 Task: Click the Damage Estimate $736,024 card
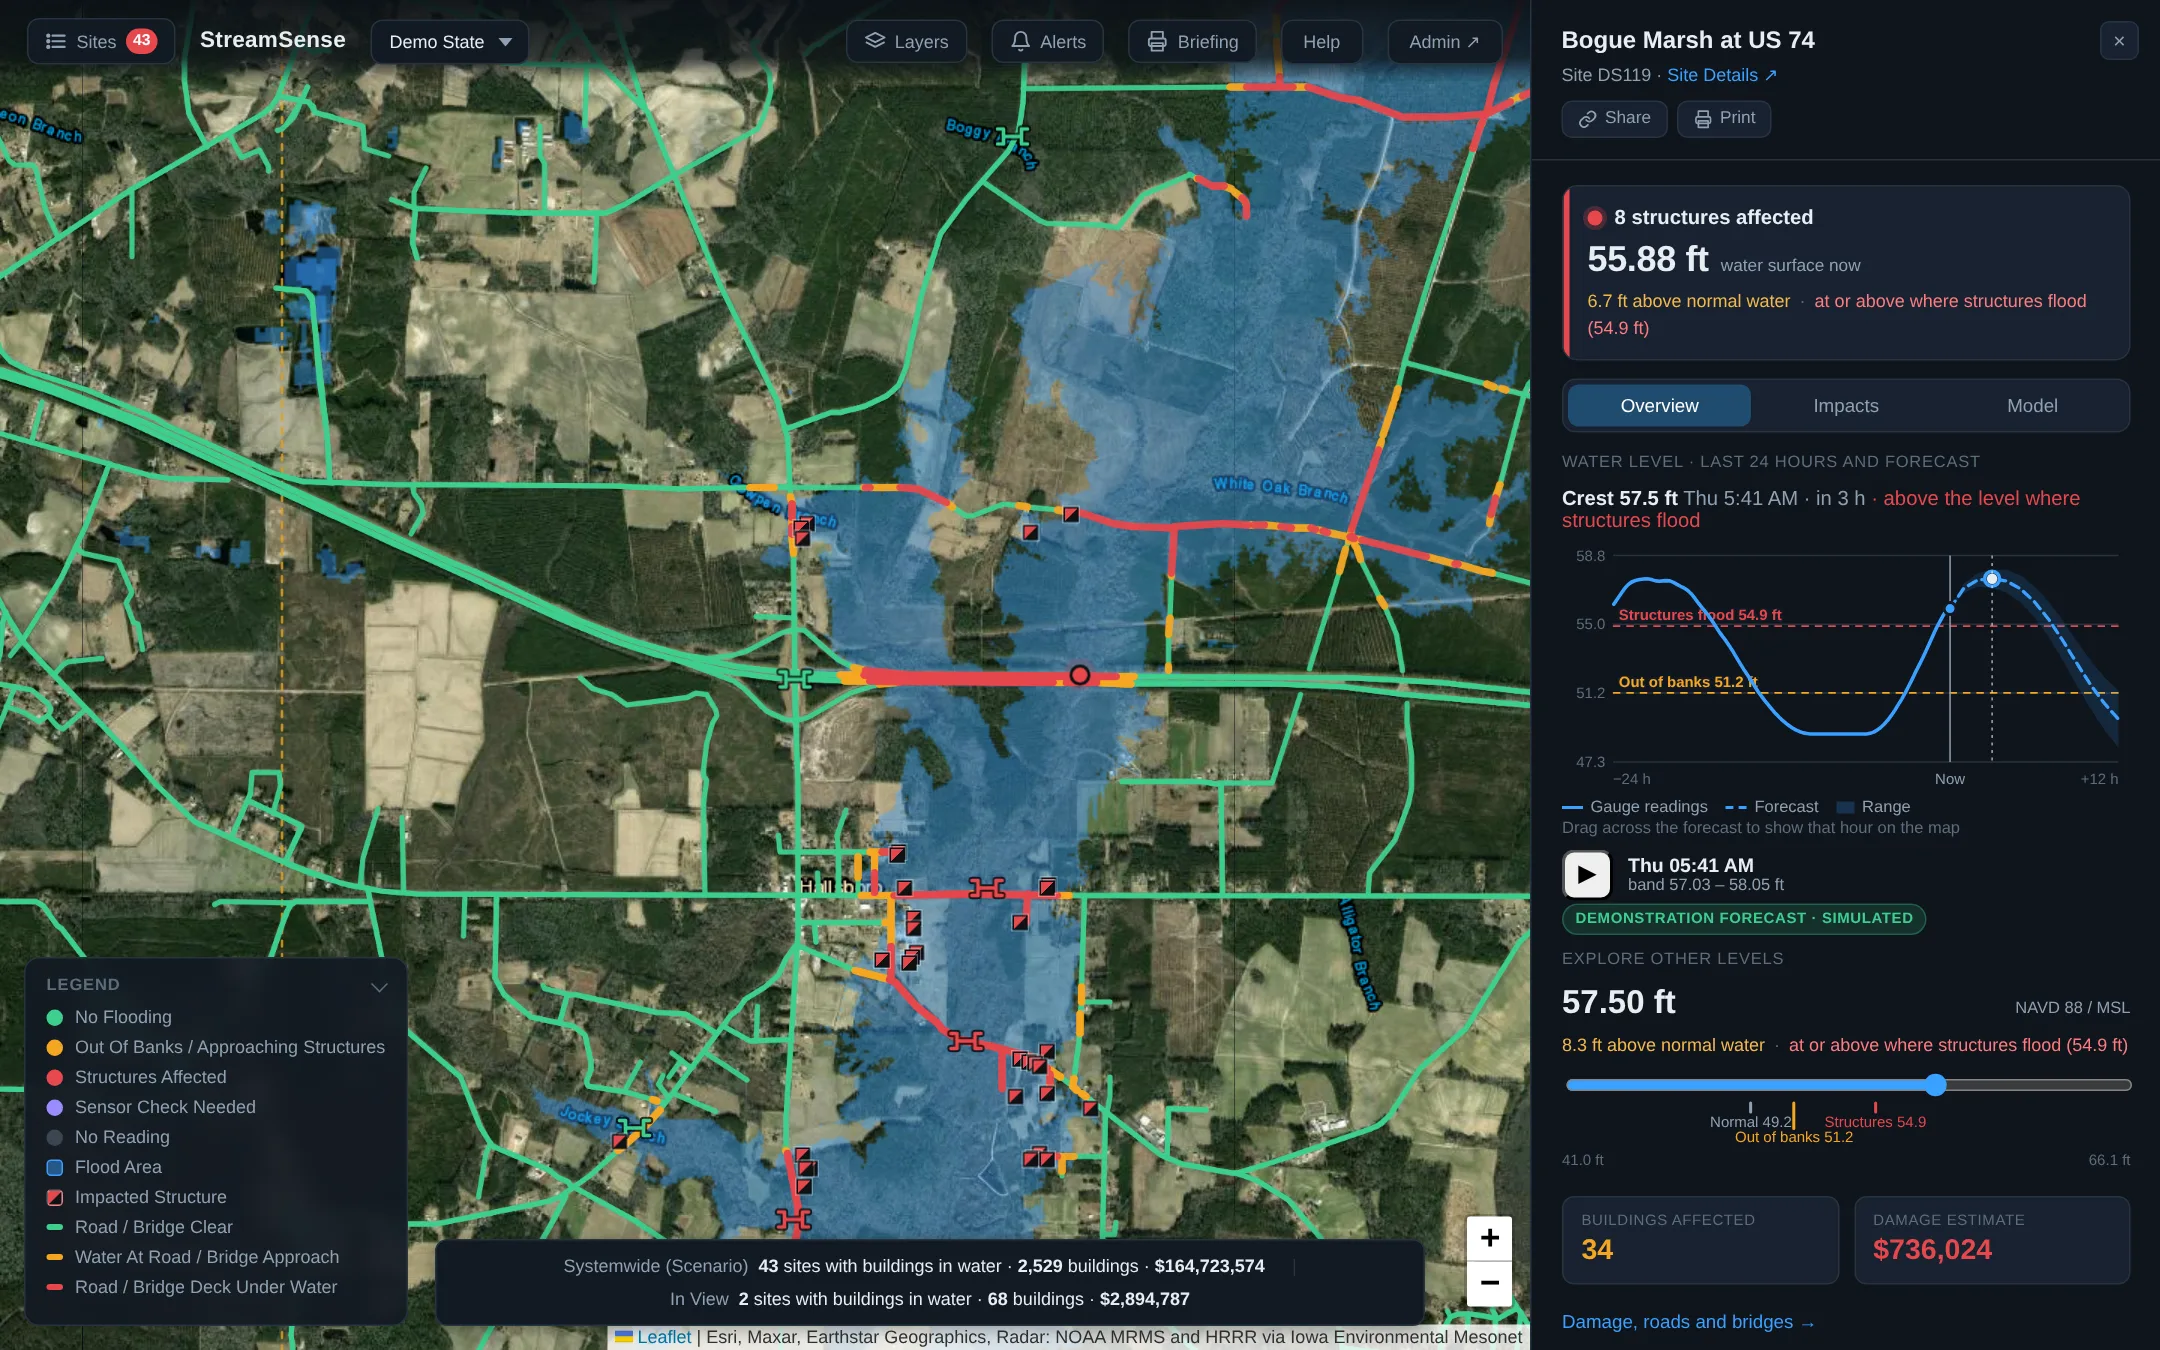[1992, 1240]
